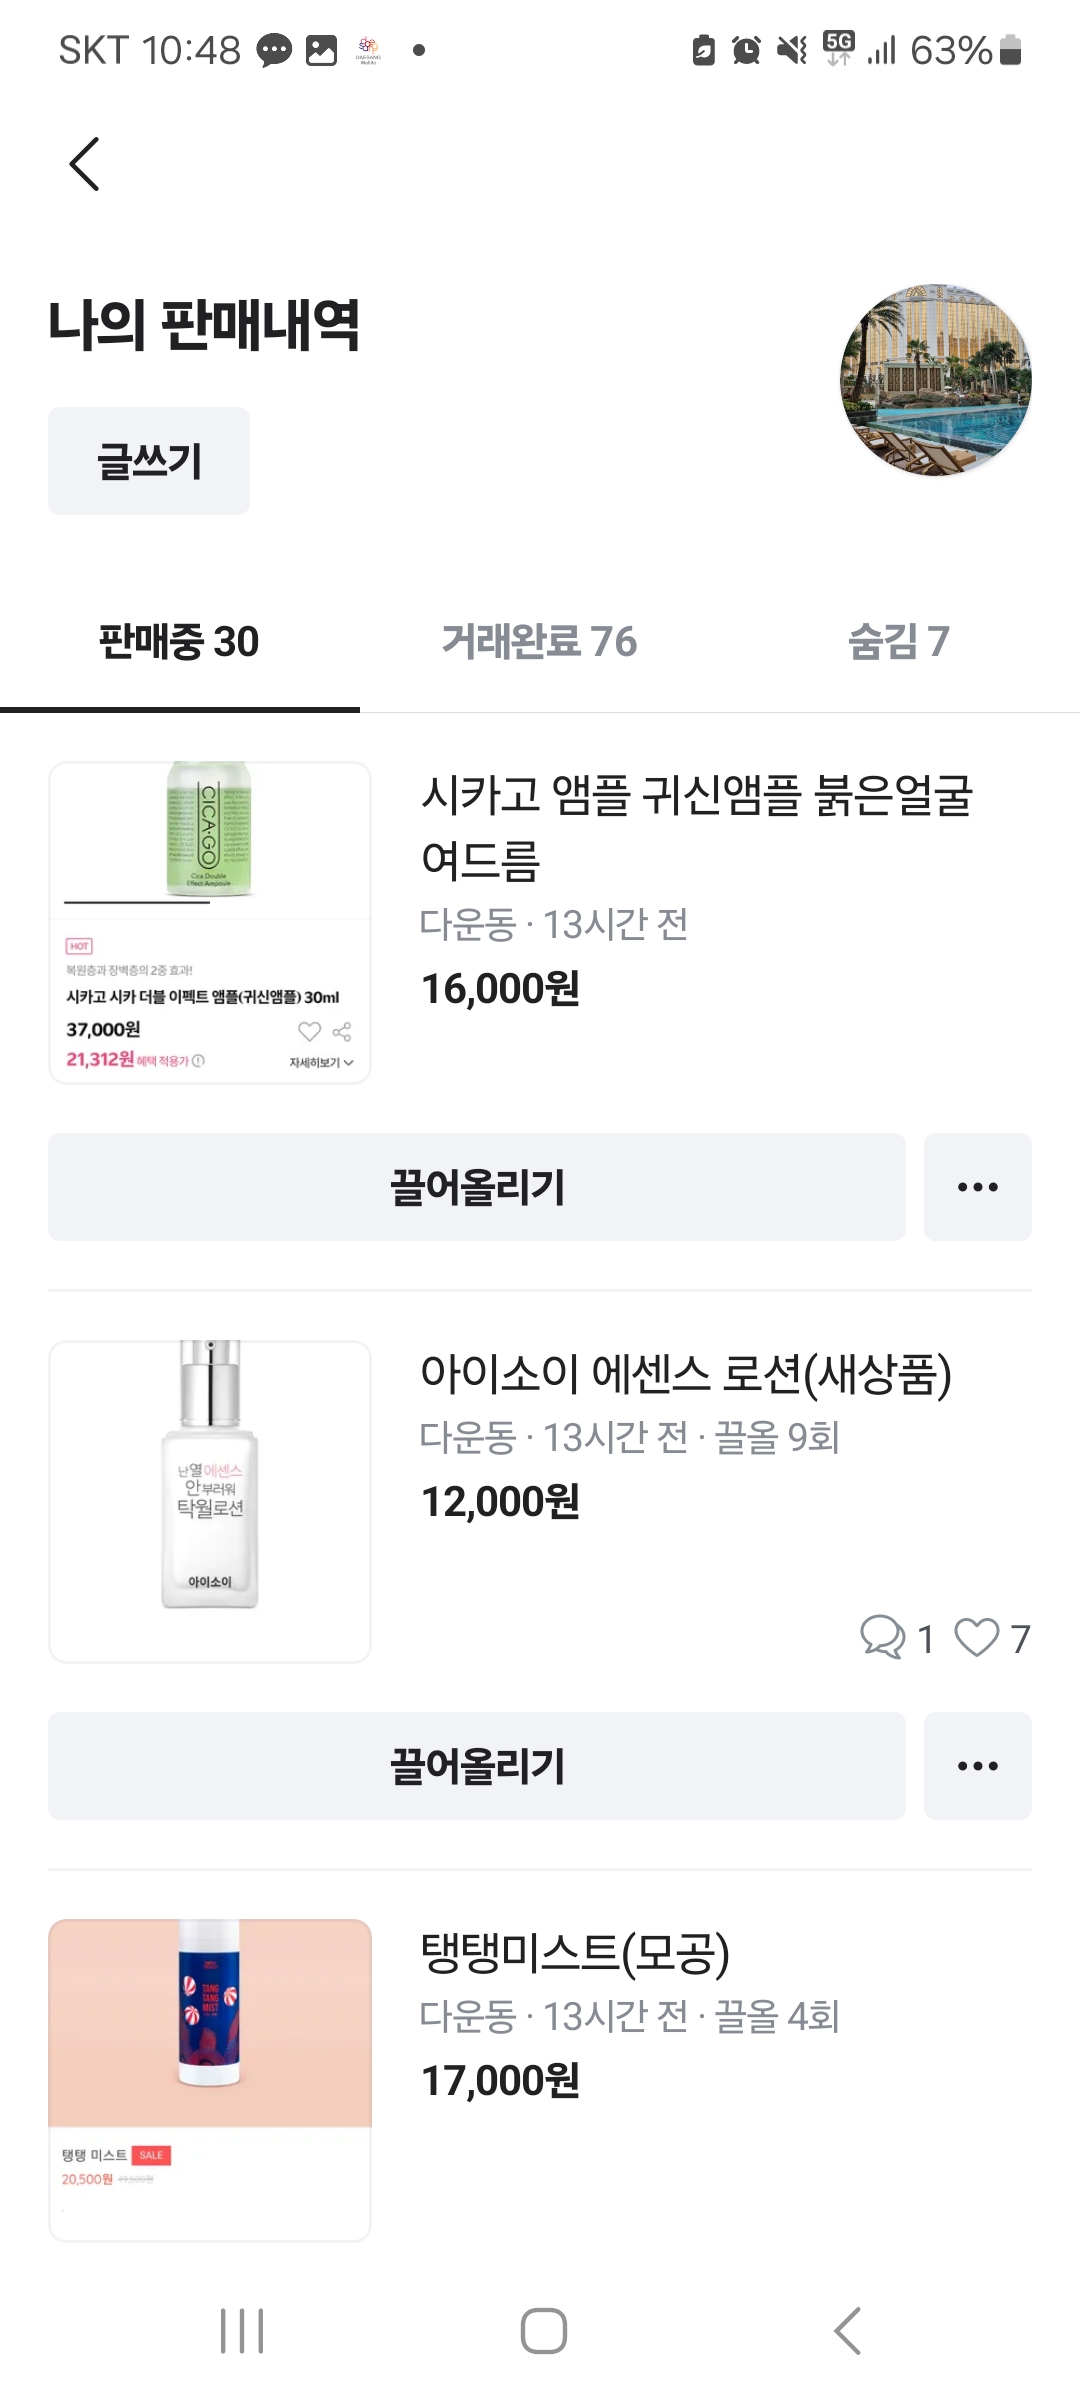Tap the Android recent apps icon
1080x2400 pixels.
242,2331
